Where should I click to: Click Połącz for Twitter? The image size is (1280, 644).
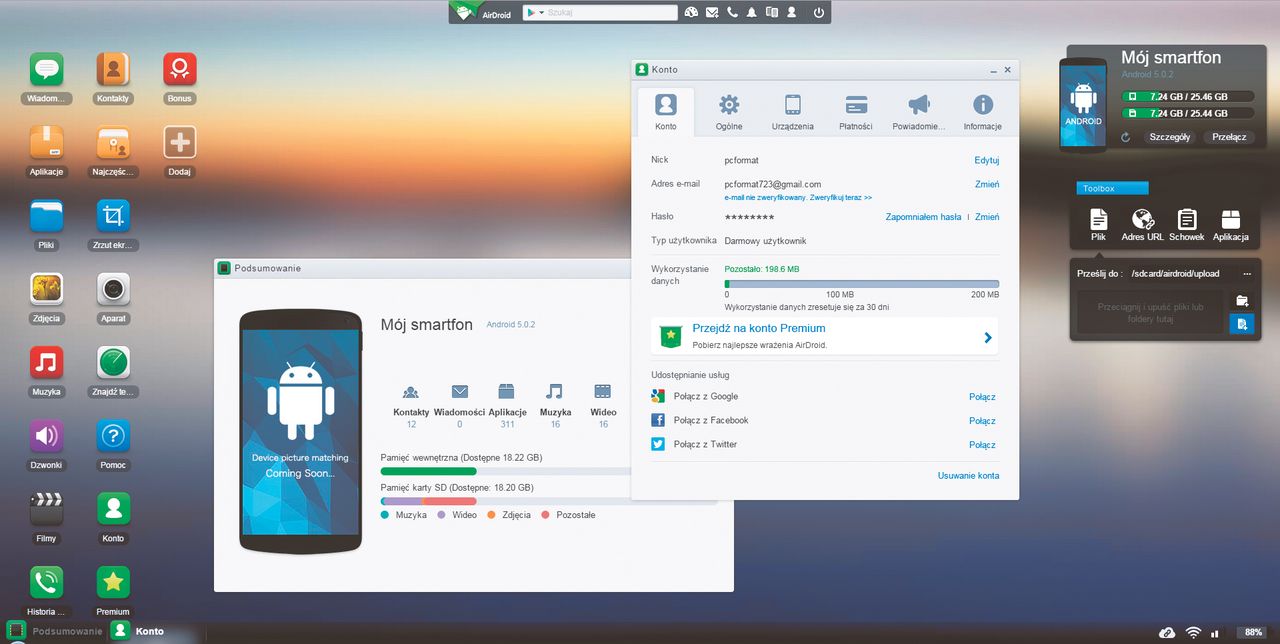coord(982,445)
